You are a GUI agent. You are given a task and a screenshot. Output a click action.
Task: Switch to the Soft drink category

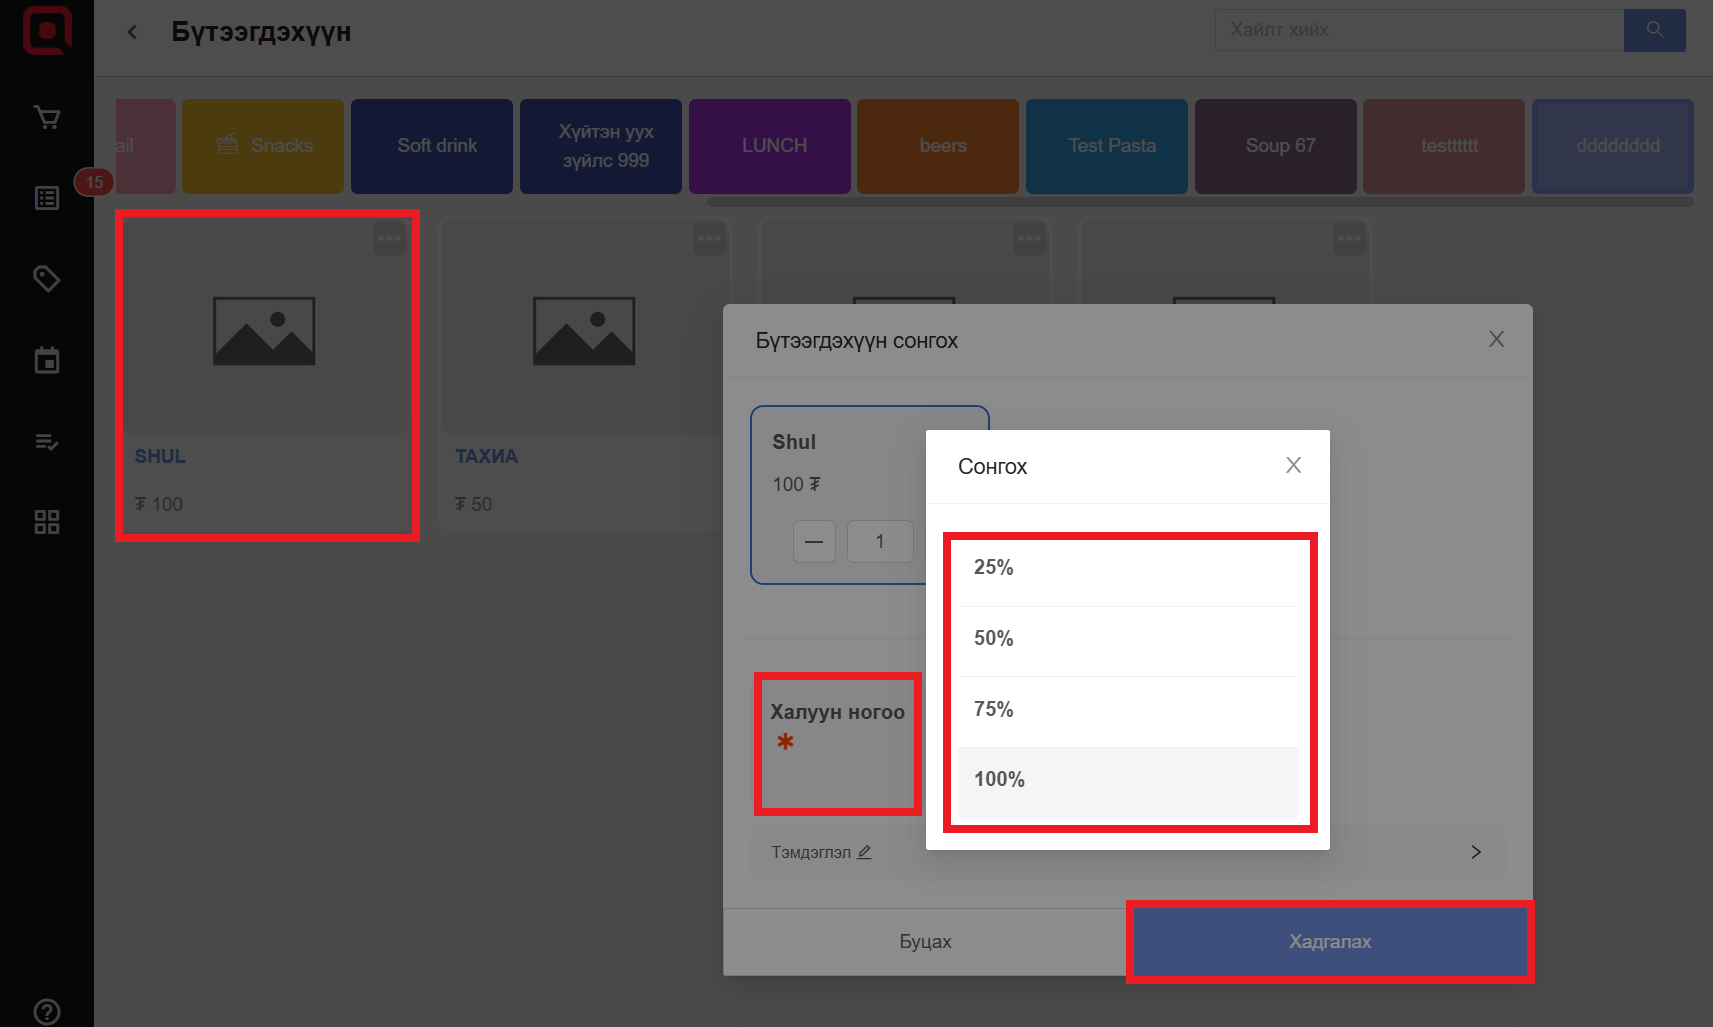(436, 146)
